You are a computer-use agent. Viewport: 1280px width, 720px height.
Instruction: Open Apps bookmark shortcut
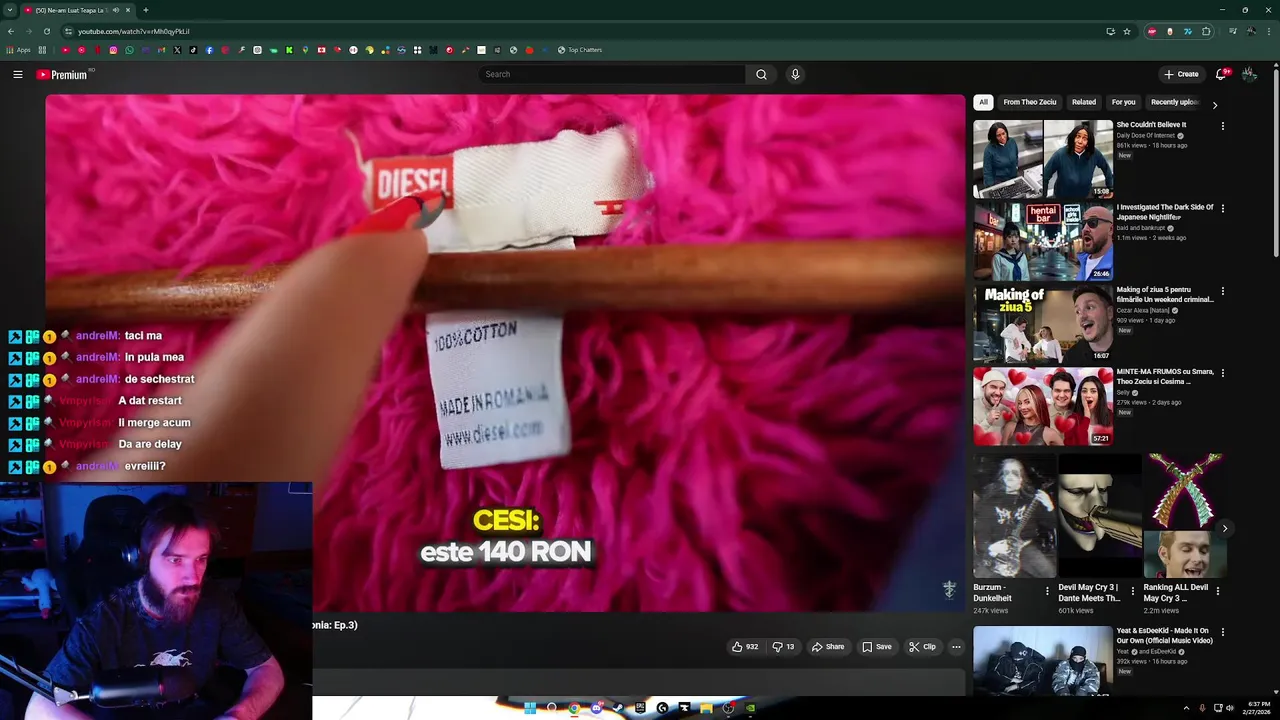[x=19, y=50]
